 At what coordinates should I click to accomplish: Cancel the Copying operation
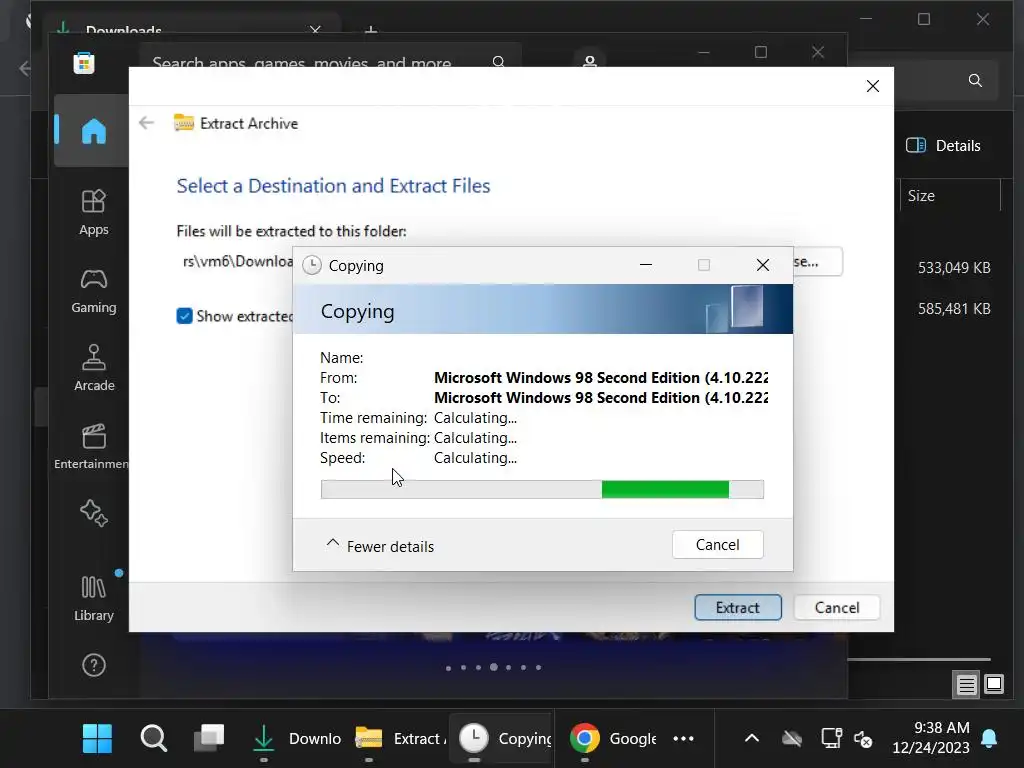(717, 545)
